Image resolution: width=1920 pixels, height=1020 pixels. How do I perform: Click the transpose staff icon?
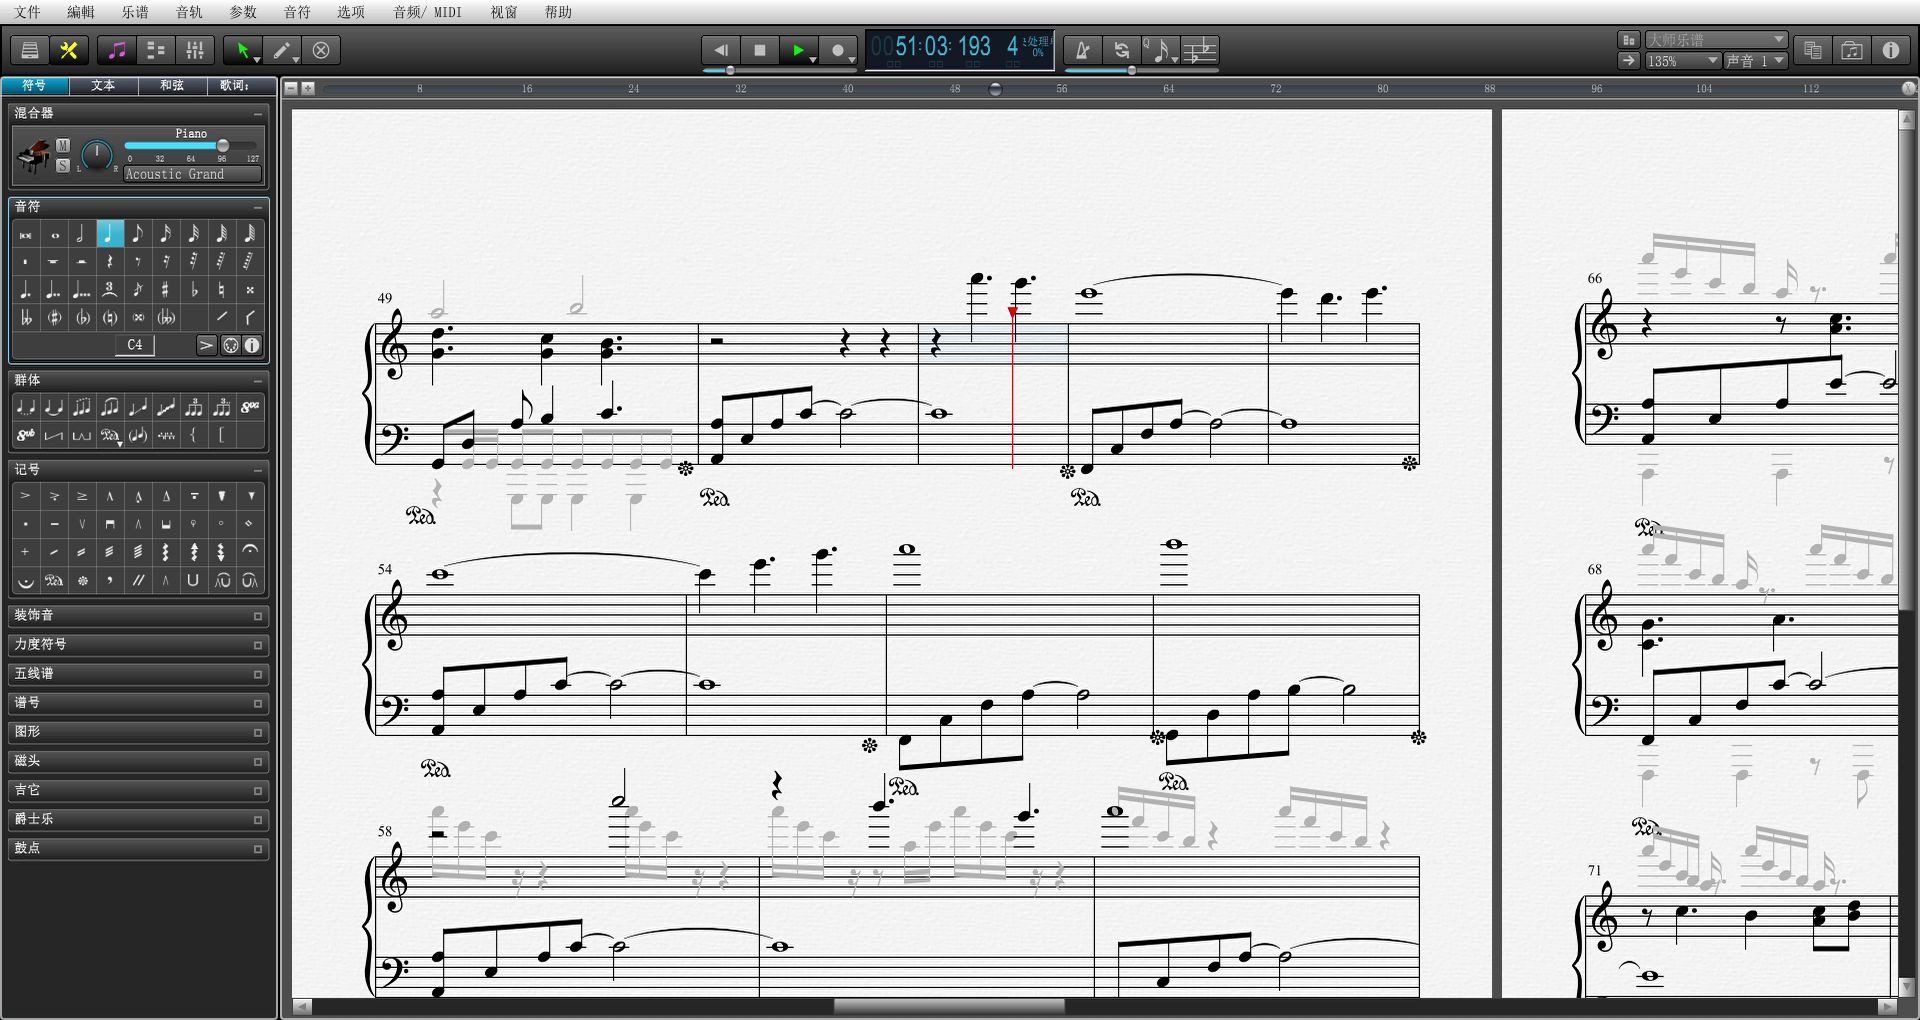click(1200, 50)
